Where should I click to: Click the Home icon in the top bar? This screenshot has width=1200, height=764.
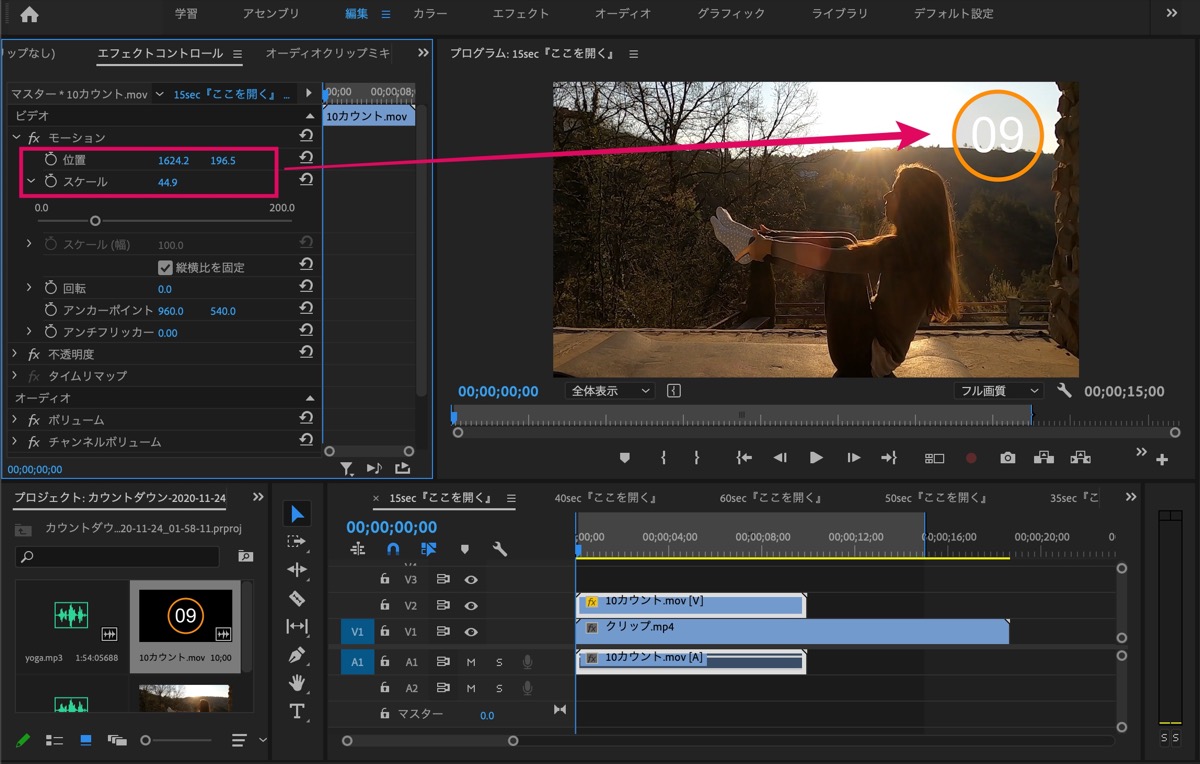(29, 14)
